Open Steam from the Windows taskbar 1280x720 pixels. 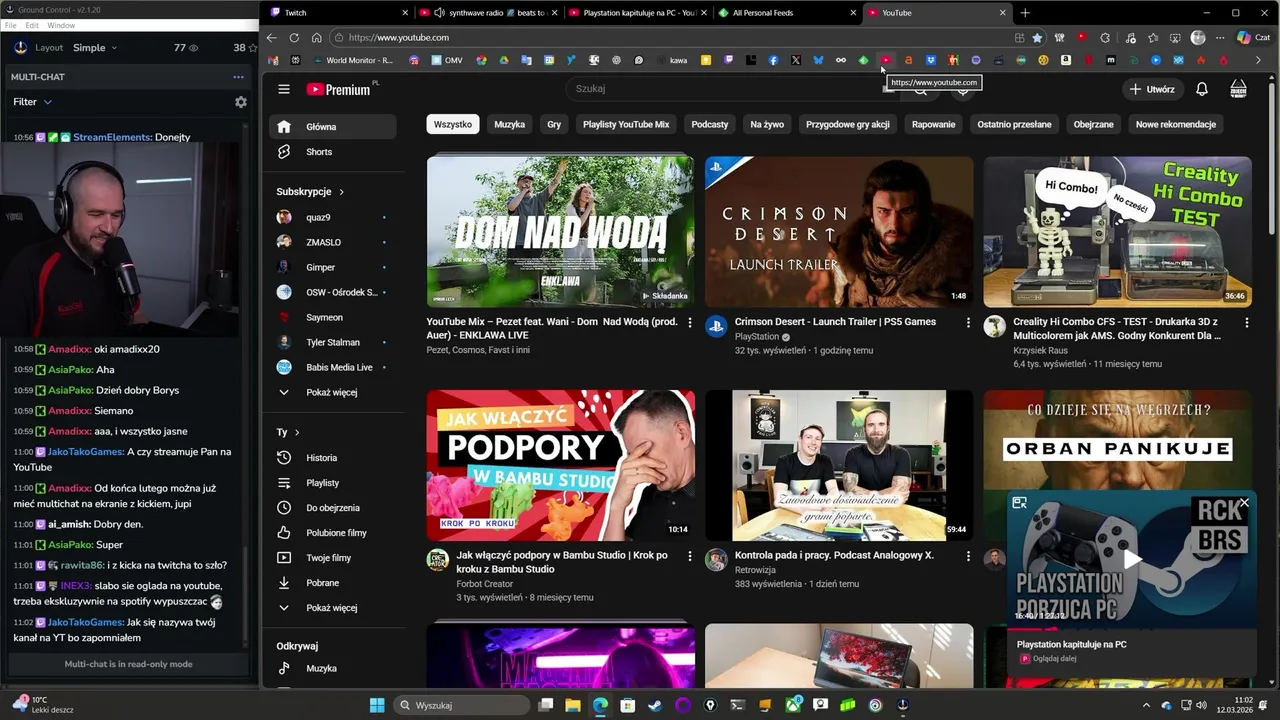pos(654,705)
